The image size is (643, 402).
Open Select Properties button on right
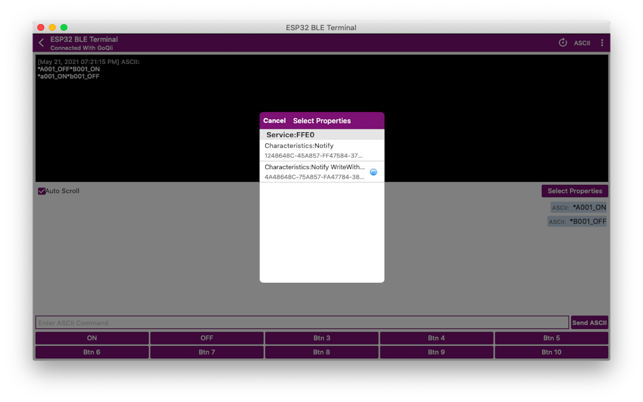tap(575, 191)
